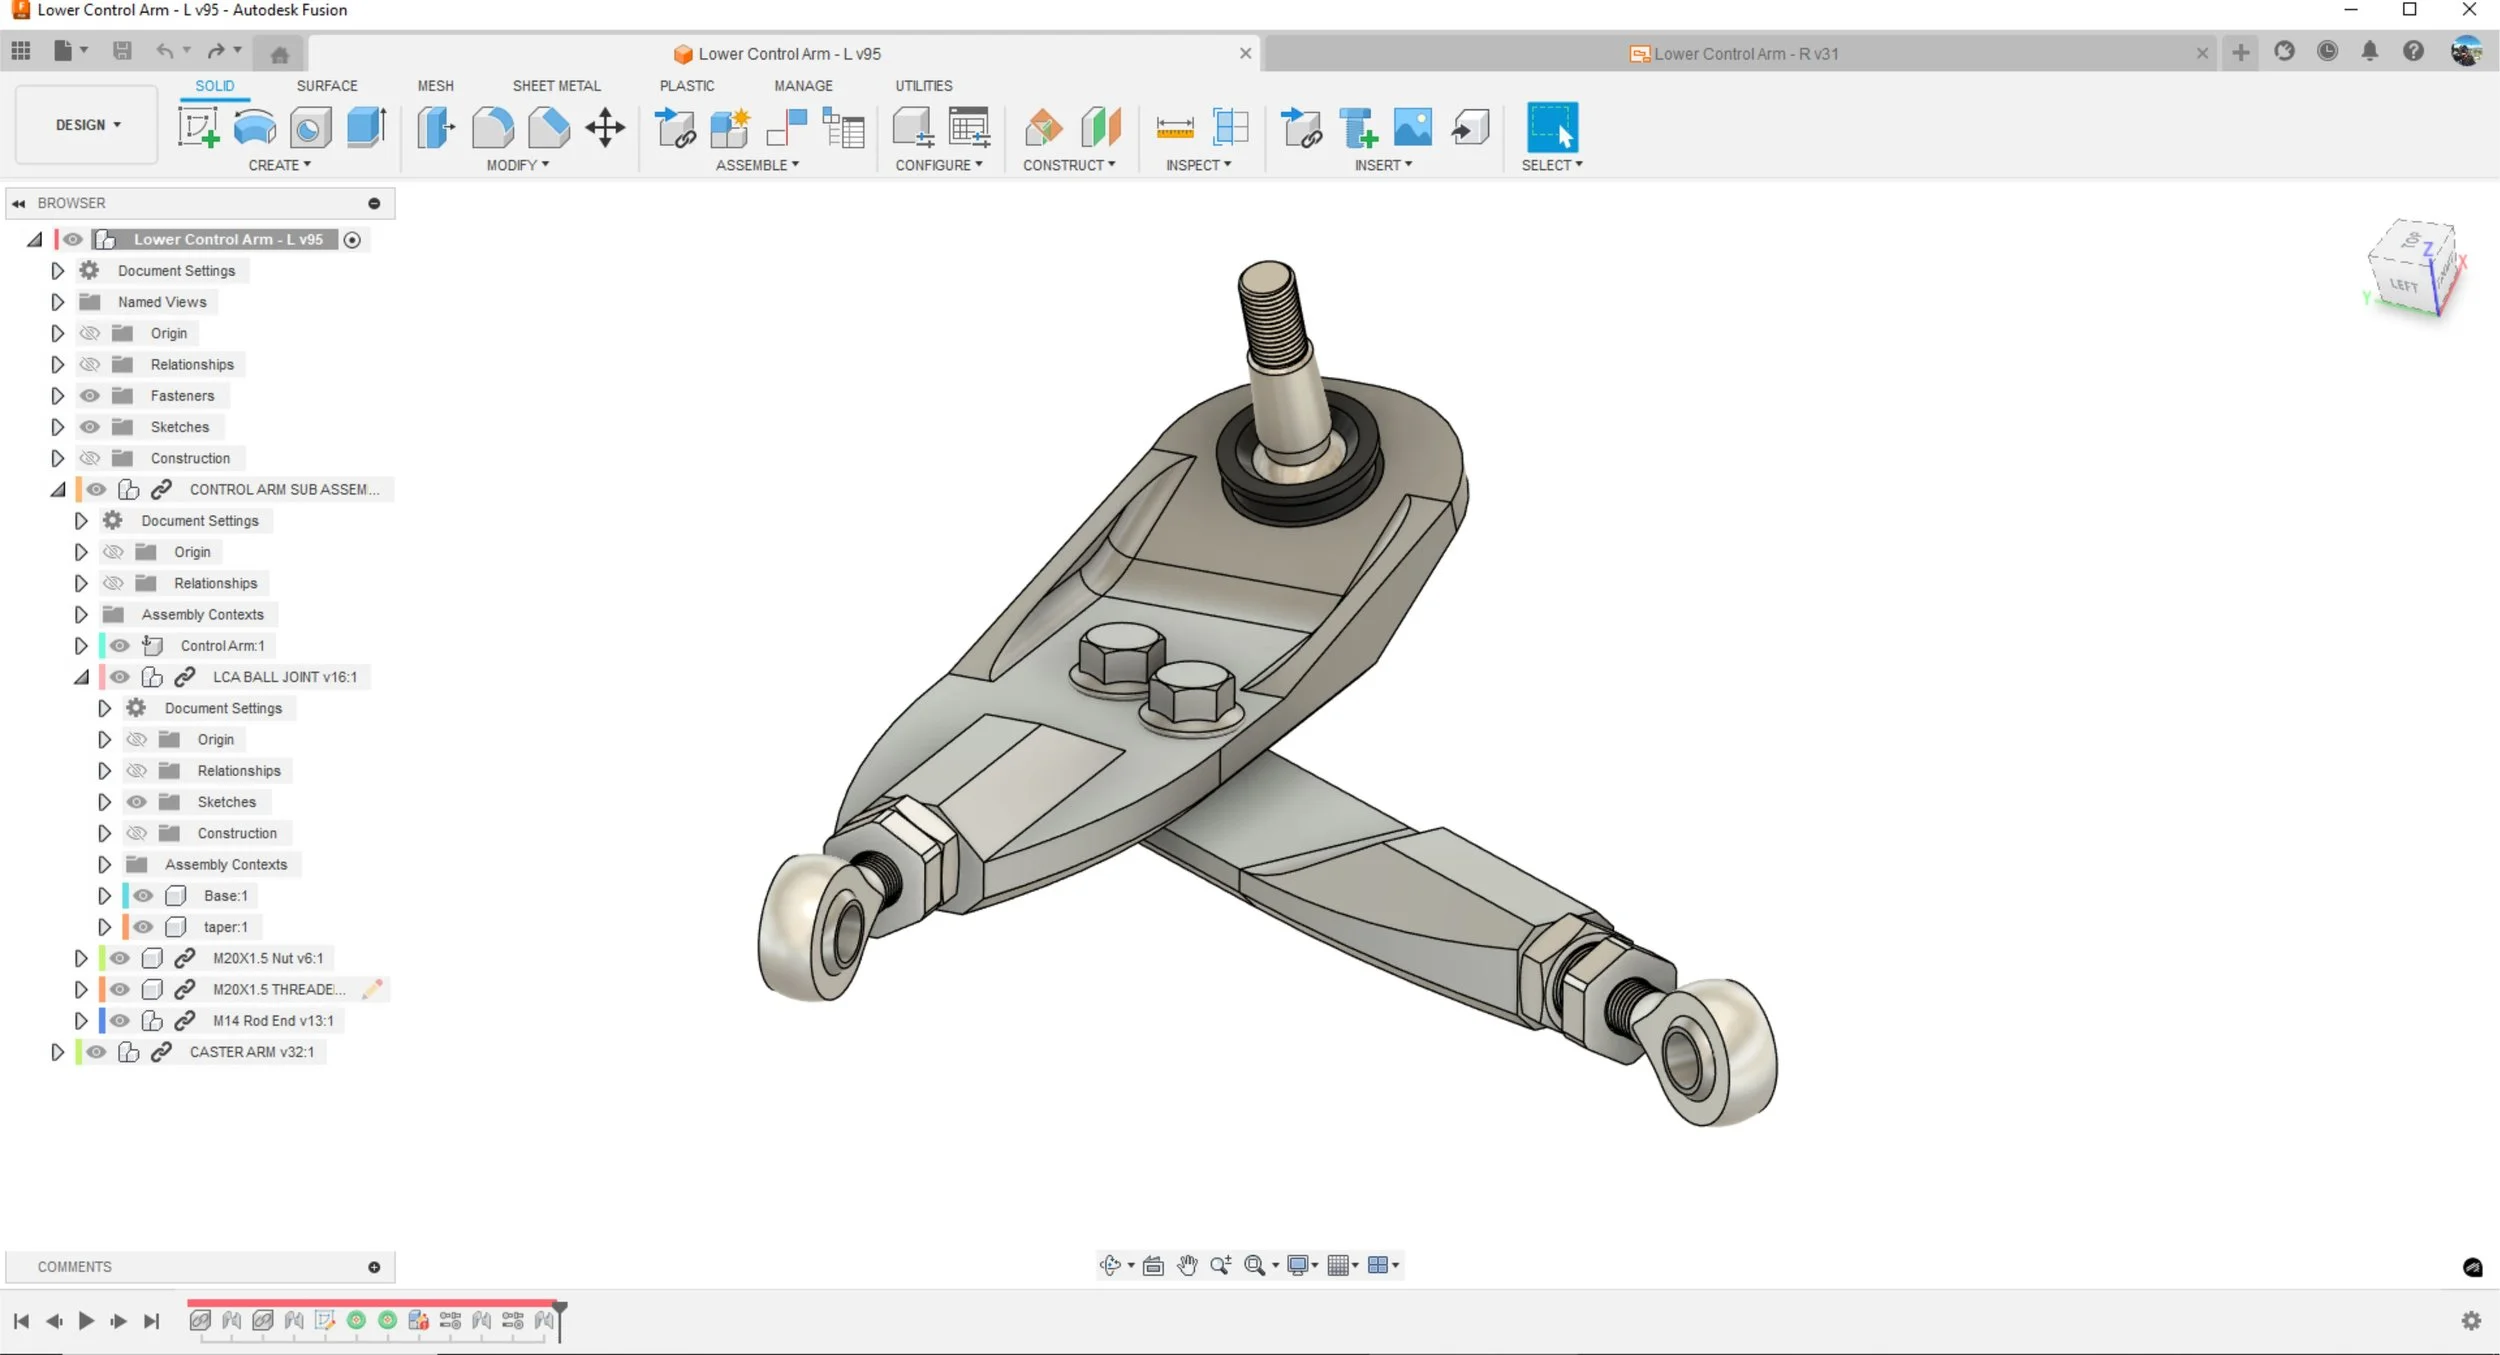Toggle visibility of CASTER ARM v32:1
Image resolution: width=2500 pixels, height=1355 pixels.
(96, 1052)
